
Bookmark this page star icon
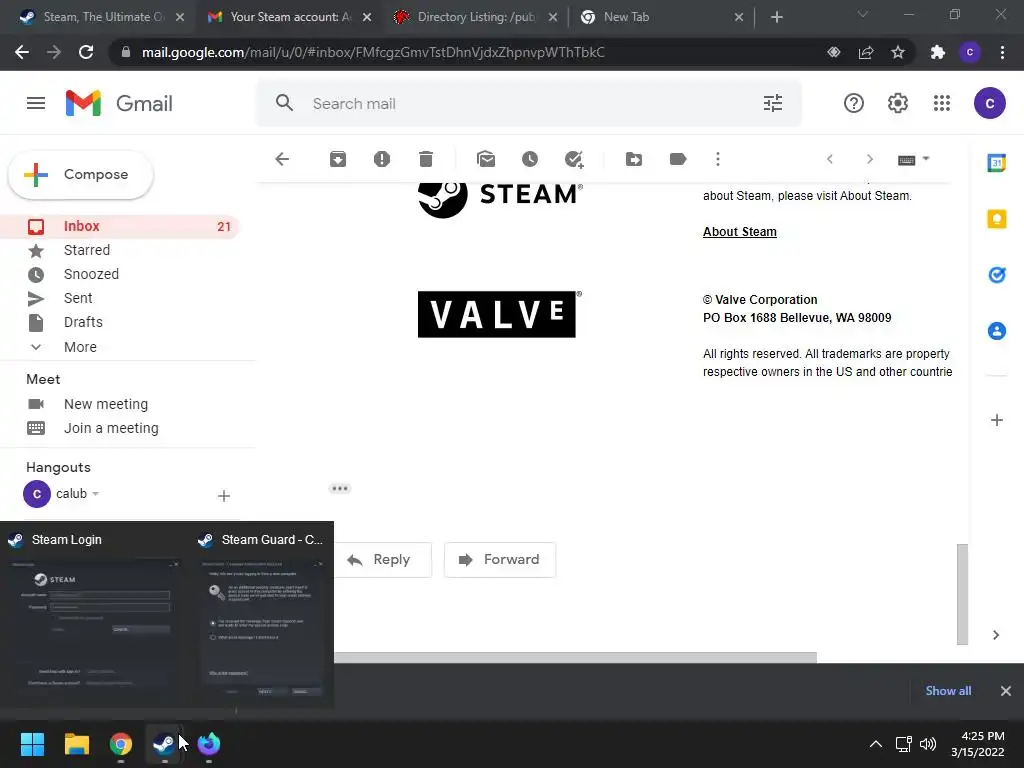tap(897, 52)
